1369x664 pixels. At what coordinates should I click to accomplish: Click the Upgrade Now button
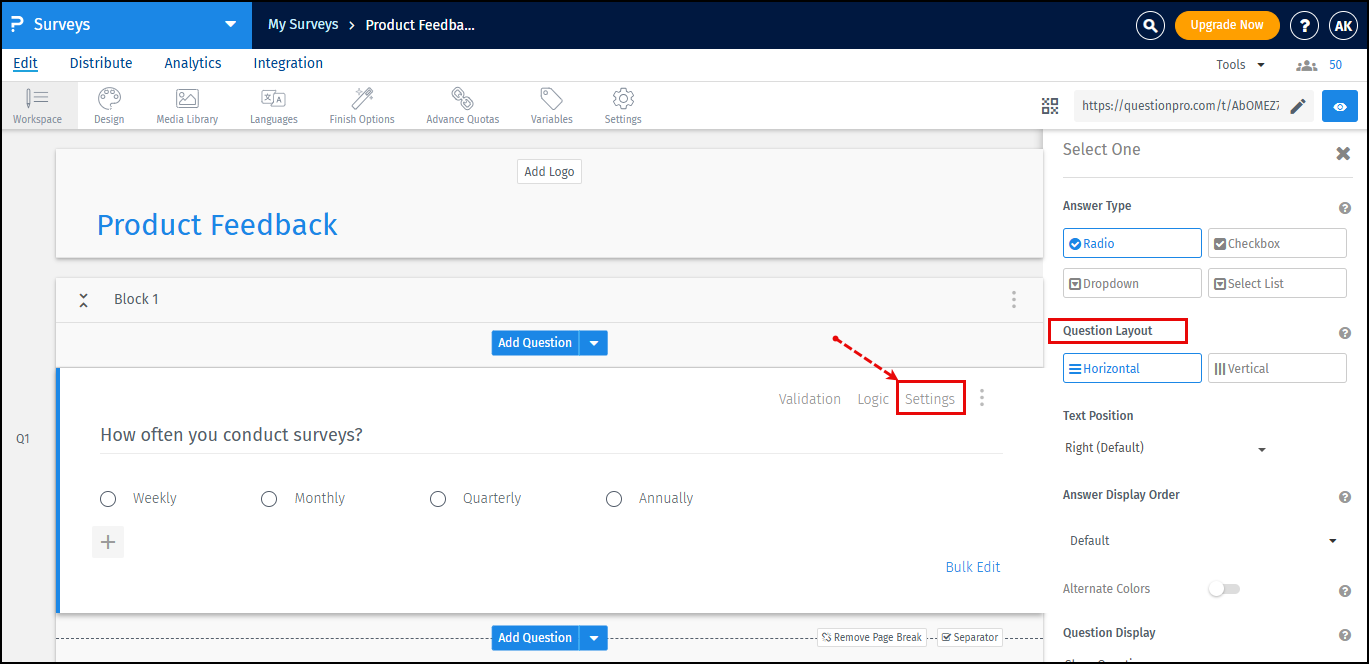tap(1226, 25)
